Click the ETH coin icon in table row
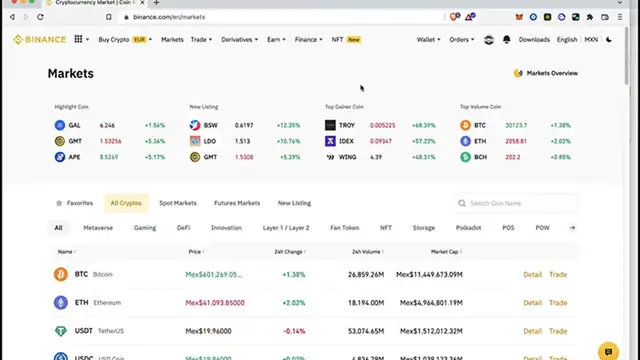This screenshot has width=640, height=360. [61, 302]
